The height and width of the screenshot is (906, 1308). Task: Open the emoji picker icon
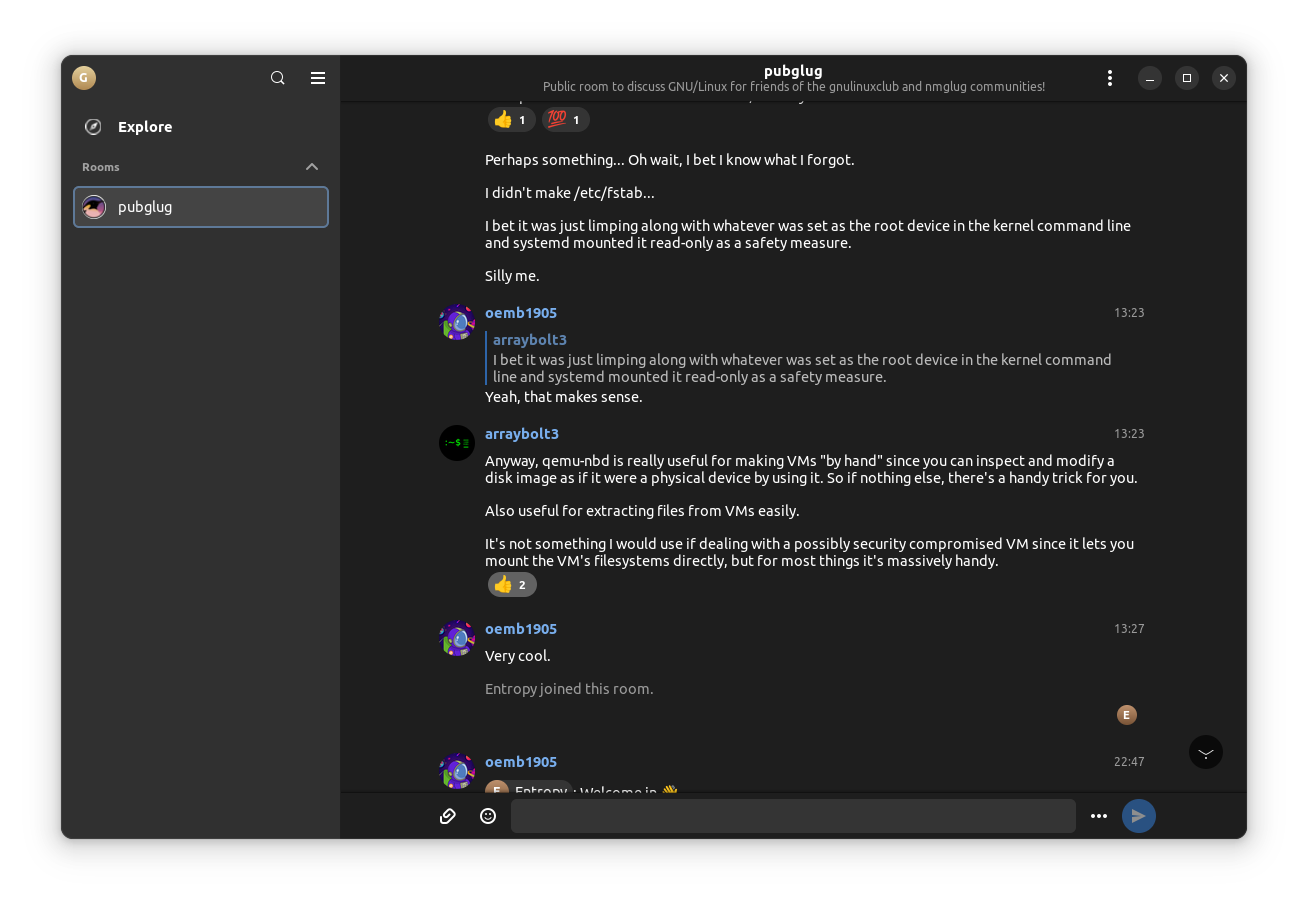coord(487,815)
